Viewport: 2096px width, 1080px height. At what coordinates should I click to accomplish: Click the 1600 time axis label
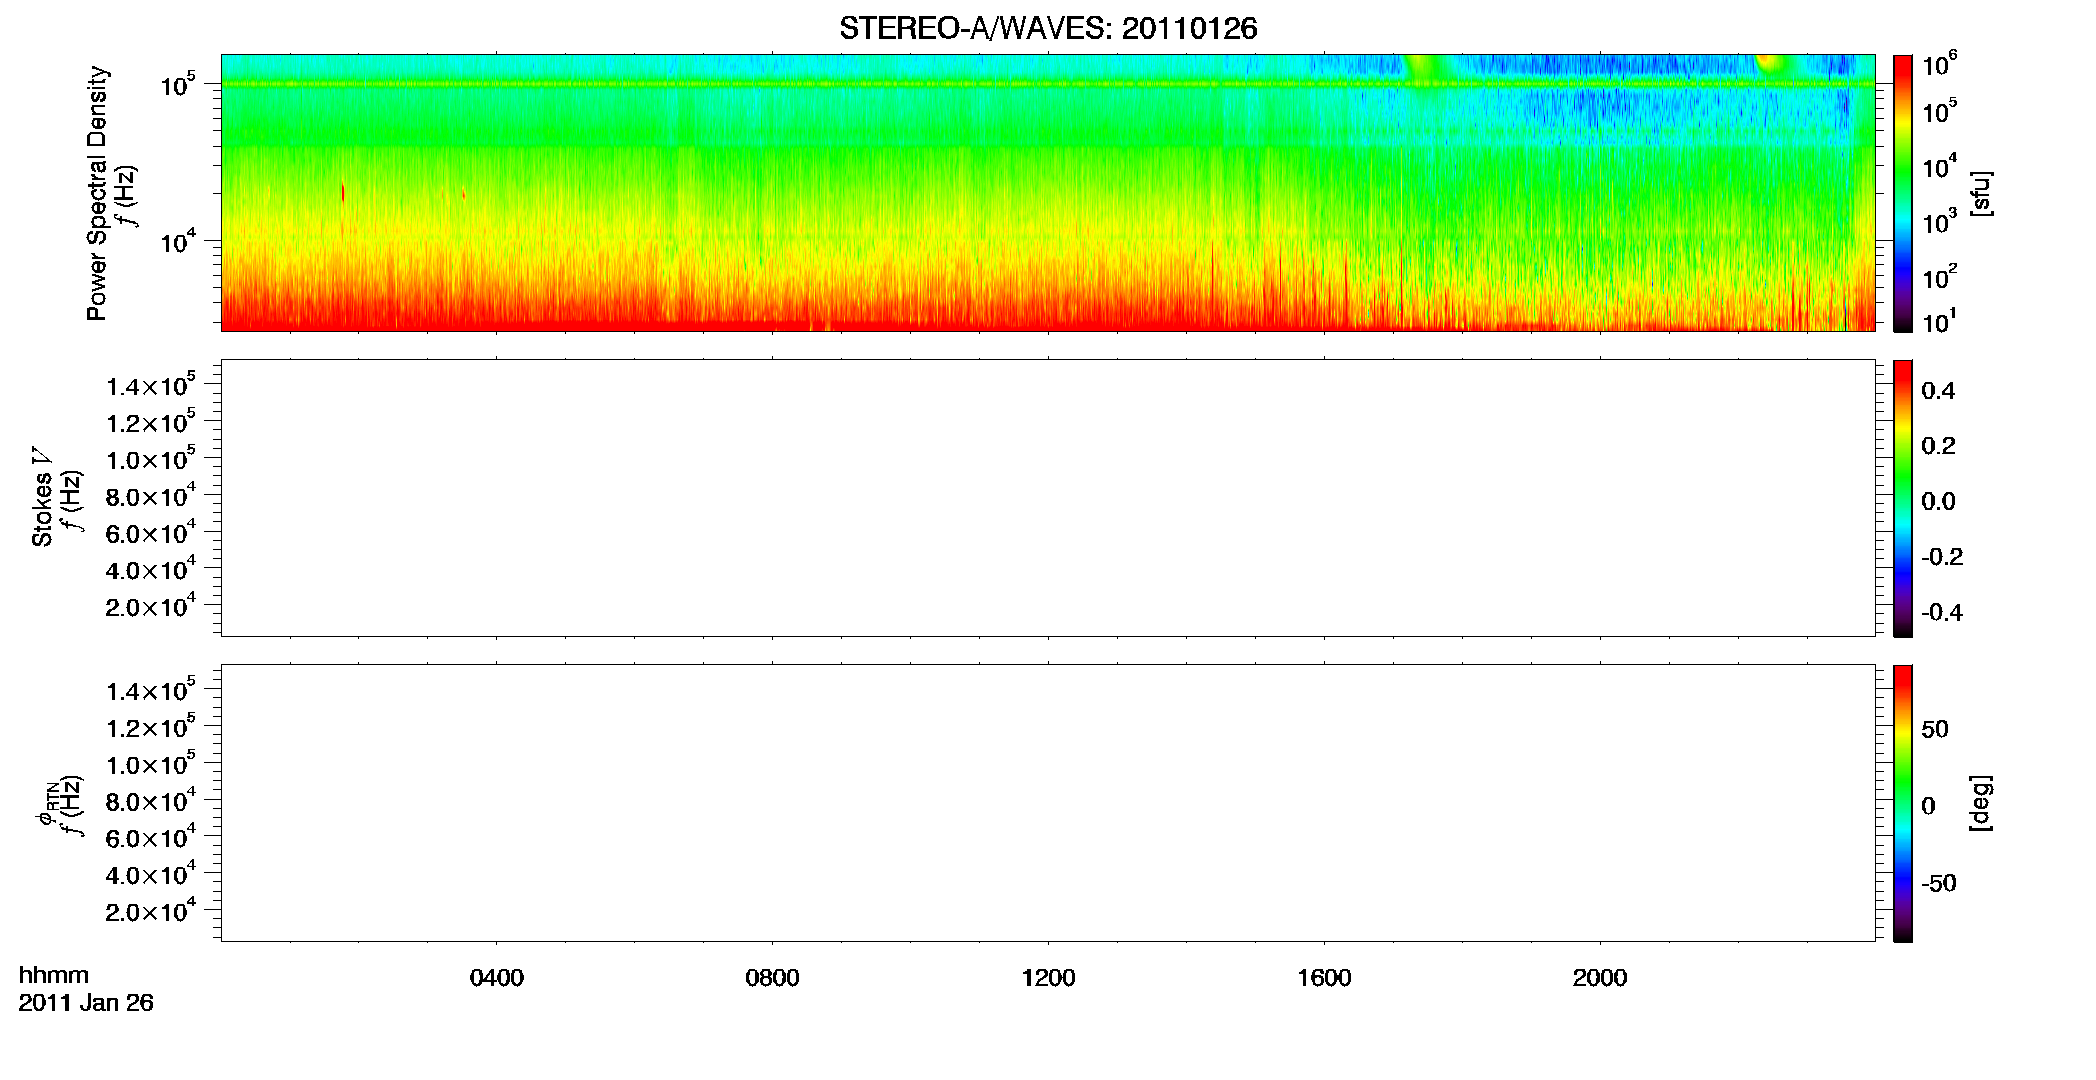coord(1324,978)
